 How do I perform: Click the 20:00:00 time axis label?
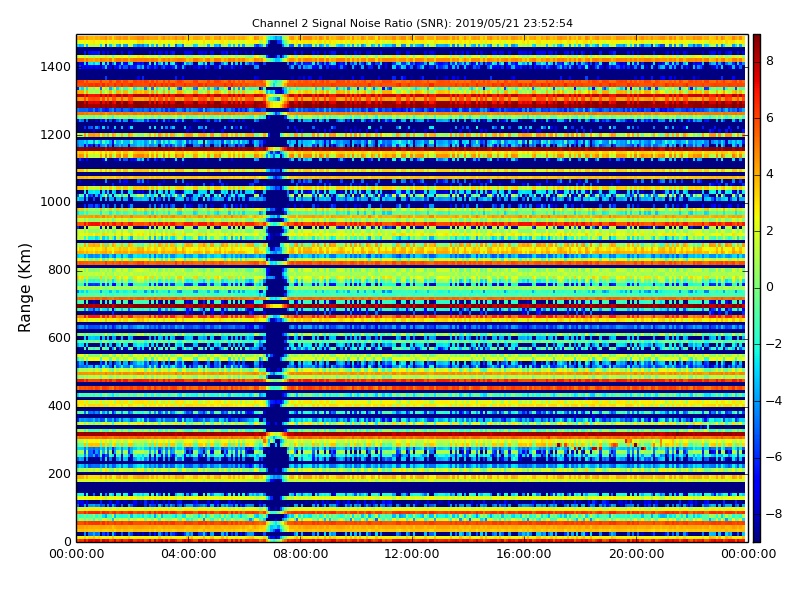point(637,554)
